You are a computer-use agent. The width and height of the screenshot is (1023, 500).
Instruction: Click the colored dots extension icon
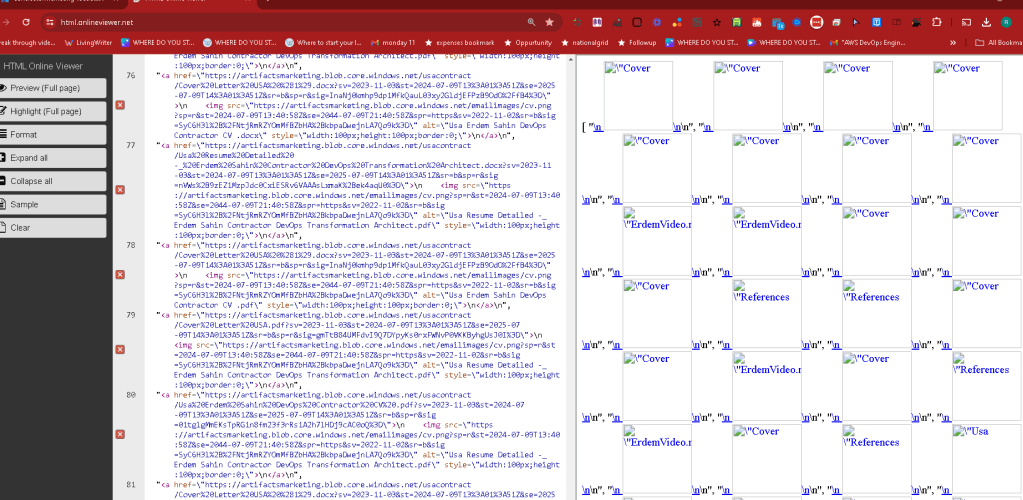coord(677,22)
